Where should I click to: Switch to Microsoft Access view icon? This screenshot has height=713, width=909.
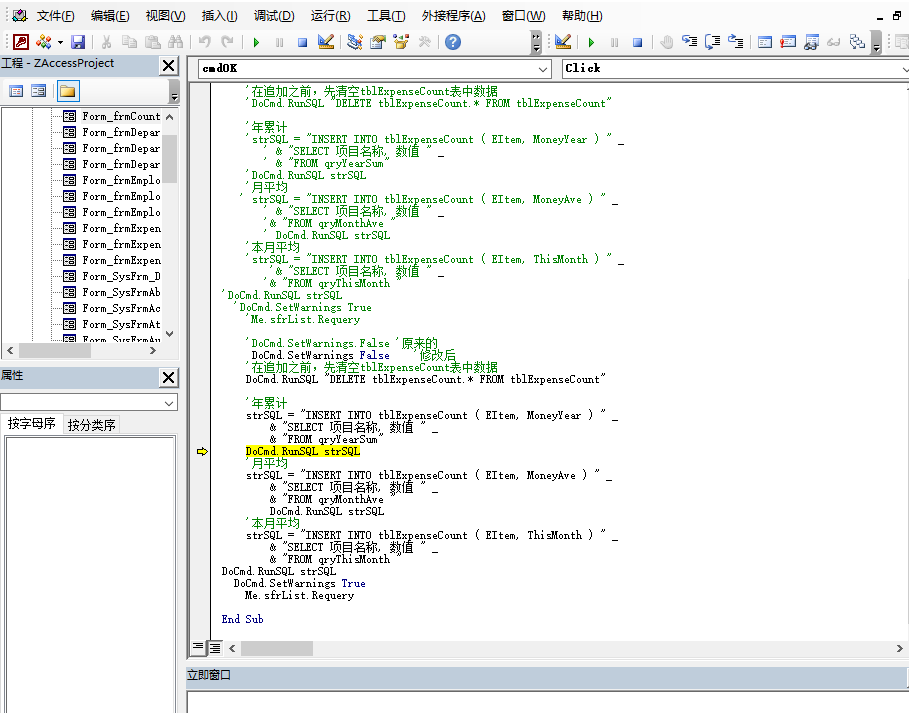click(21, 42)
